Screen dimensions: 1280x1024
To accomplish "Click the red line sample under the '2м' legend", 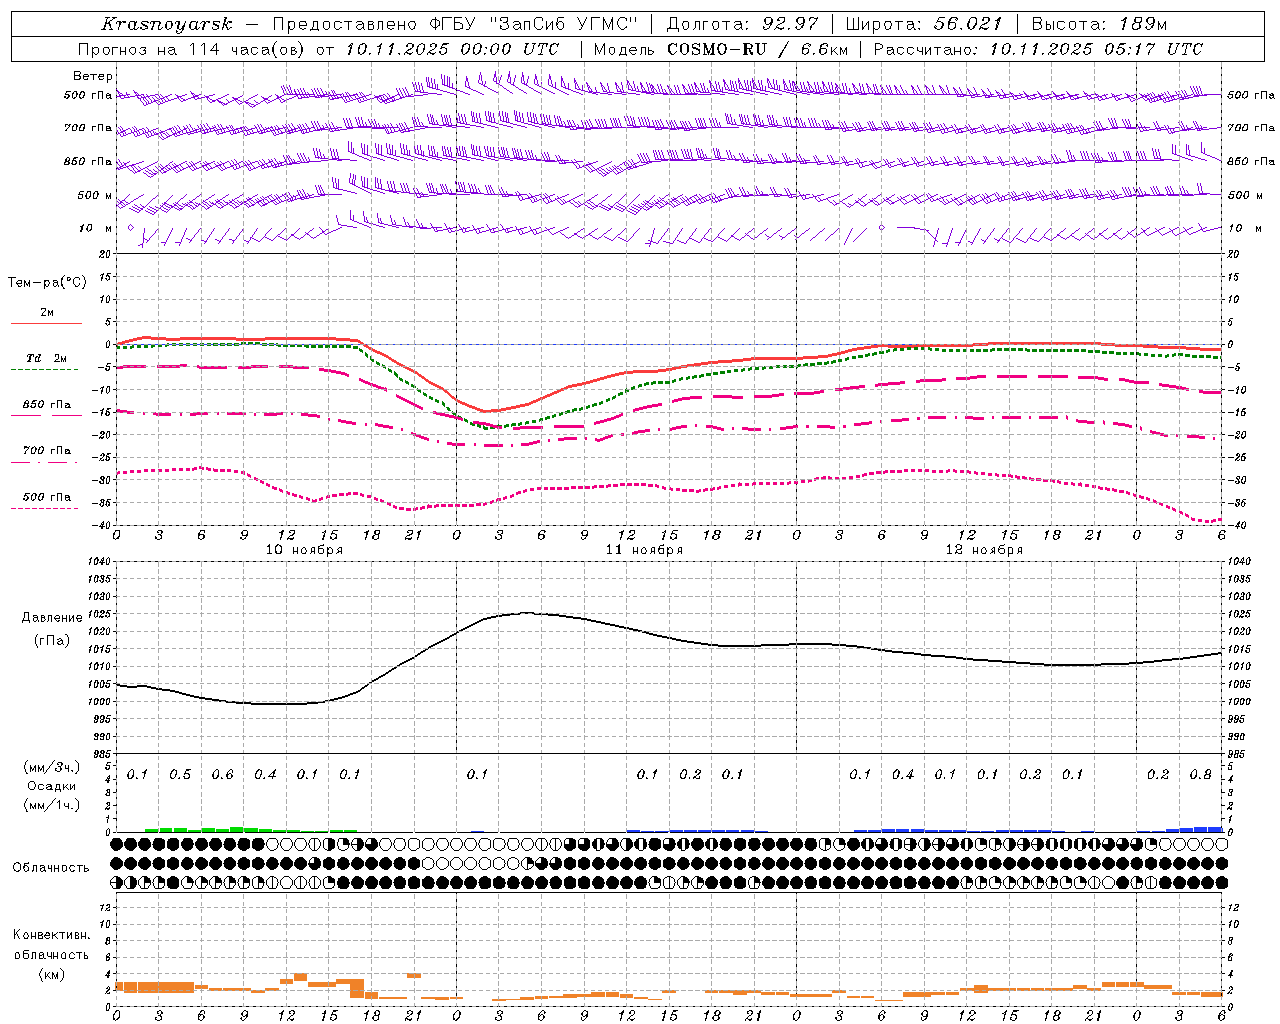I will tap(46, 323).
